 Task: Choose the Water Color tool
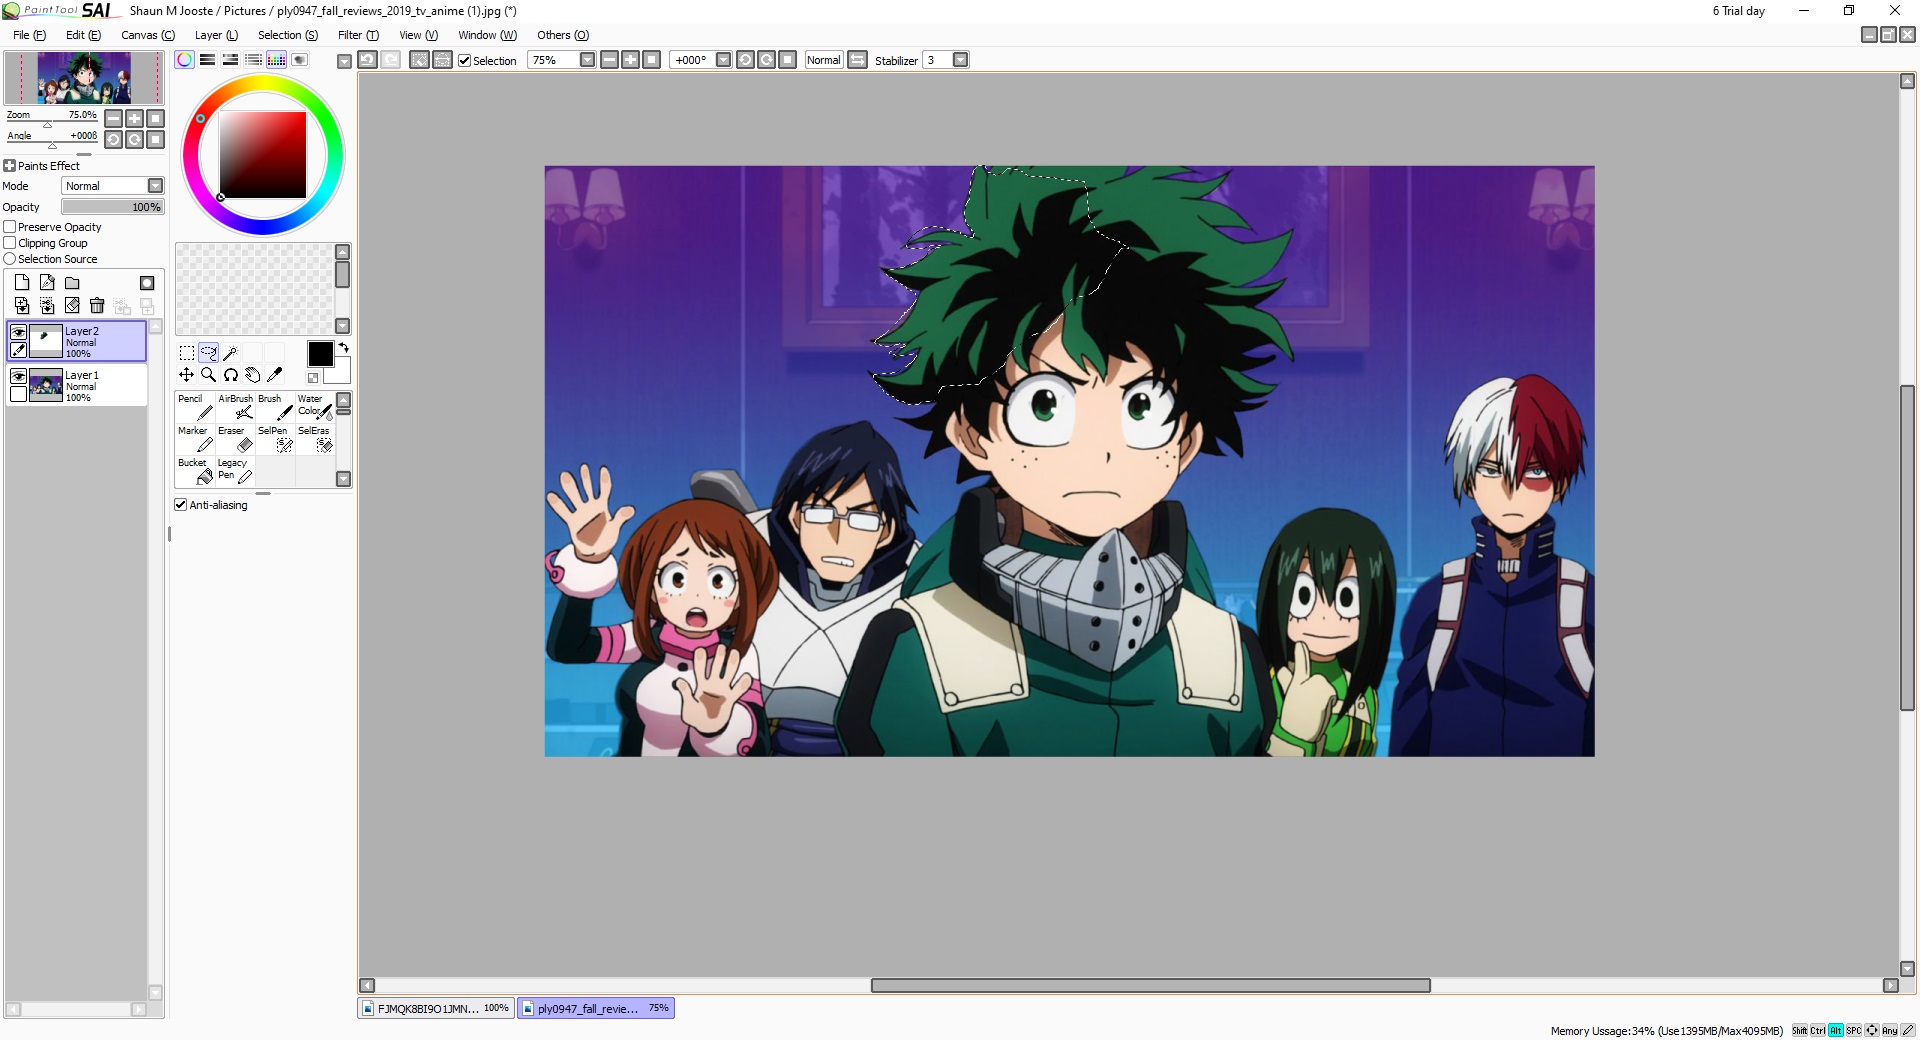315,407
